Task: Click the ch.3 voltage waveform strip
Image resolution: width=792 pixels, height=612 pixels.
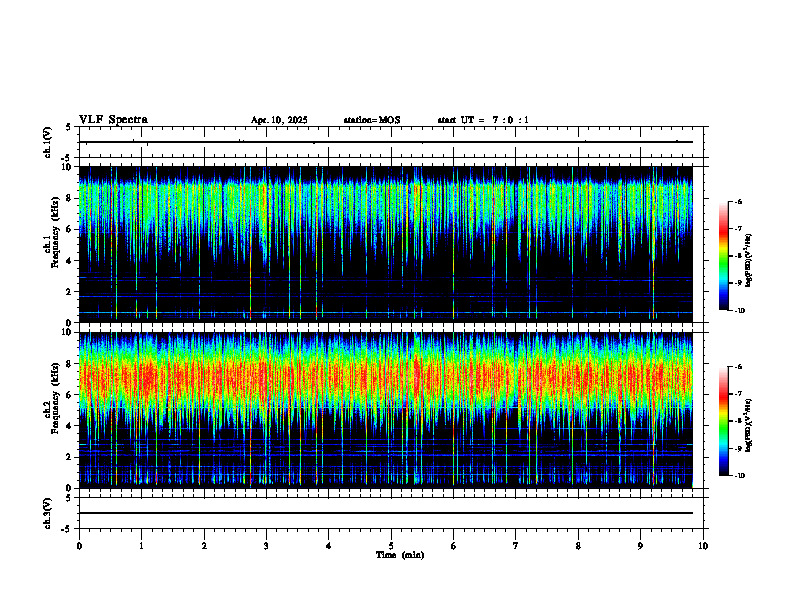Action: pos(393,513)
